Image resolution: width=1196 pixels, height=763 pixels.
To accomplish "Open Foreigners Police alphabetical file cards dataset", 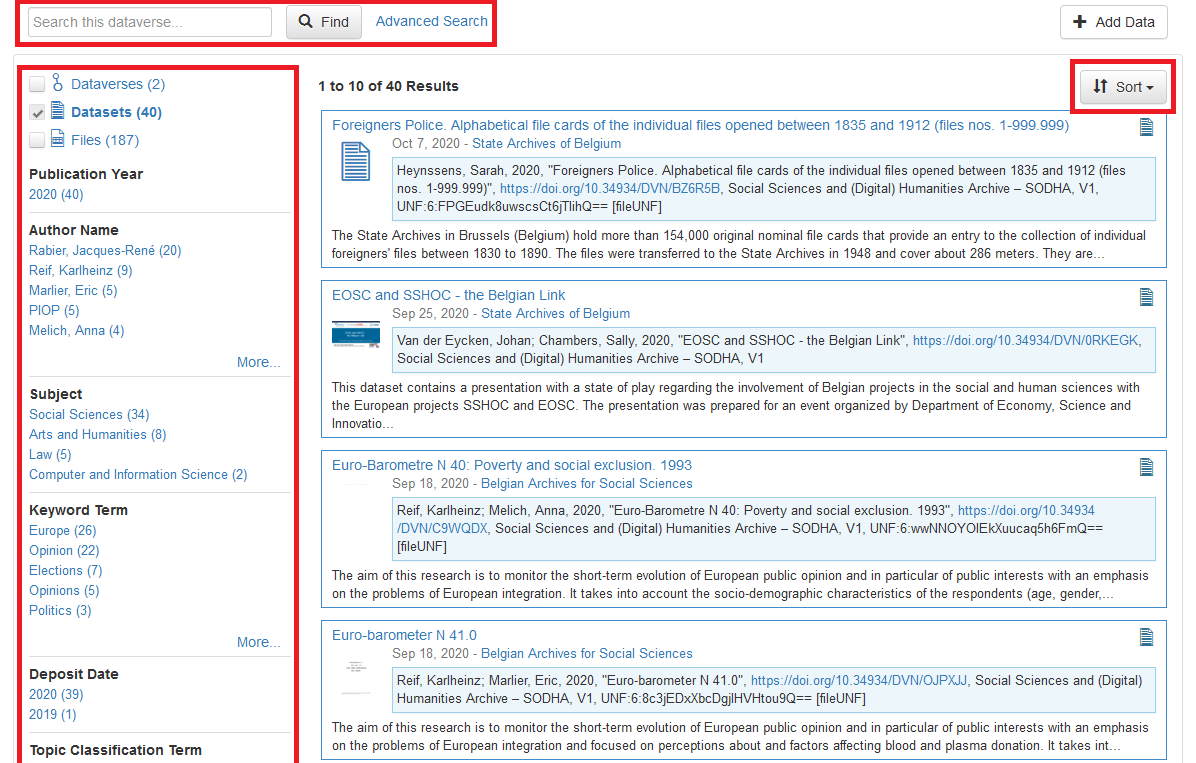I will click(x=700, y=125).
